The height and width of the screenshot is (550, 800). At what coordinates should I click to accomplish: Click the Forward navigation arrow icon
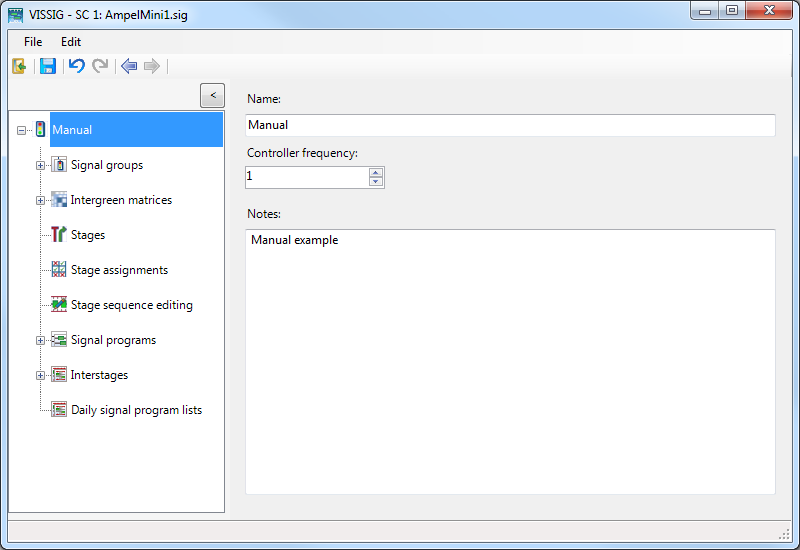pyautogui.click(x=152, y=66)
